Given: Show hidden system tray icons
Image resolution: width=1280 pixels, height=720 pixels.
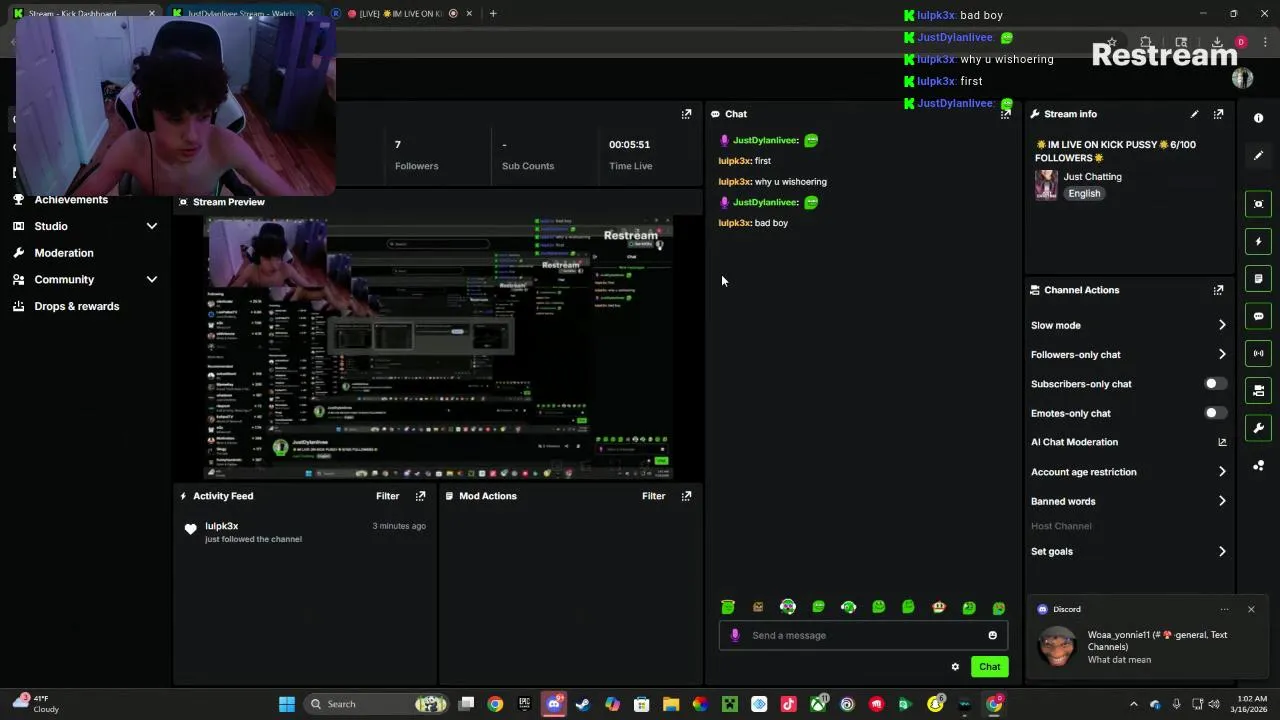Looking at the screenshot, I should tap(1133, 704).
